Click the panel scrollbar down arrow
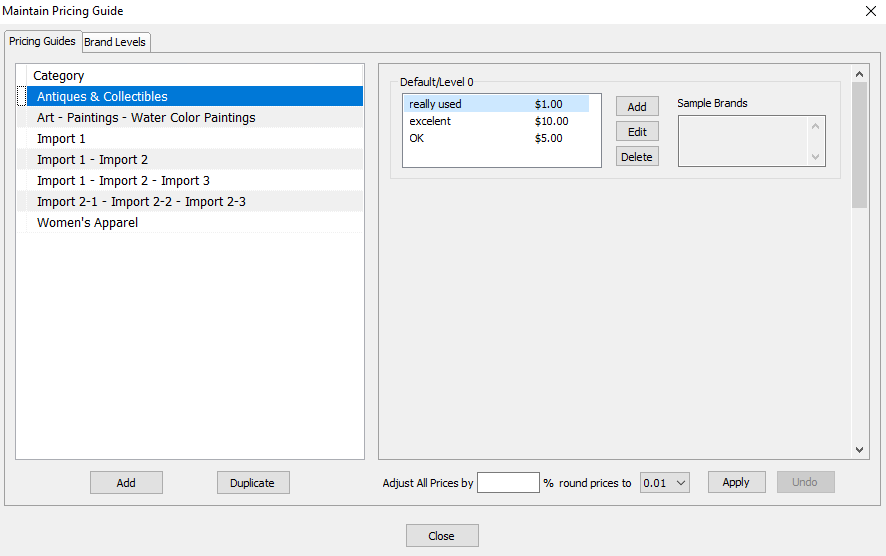The image size is (886, 556). coord(859,450)
